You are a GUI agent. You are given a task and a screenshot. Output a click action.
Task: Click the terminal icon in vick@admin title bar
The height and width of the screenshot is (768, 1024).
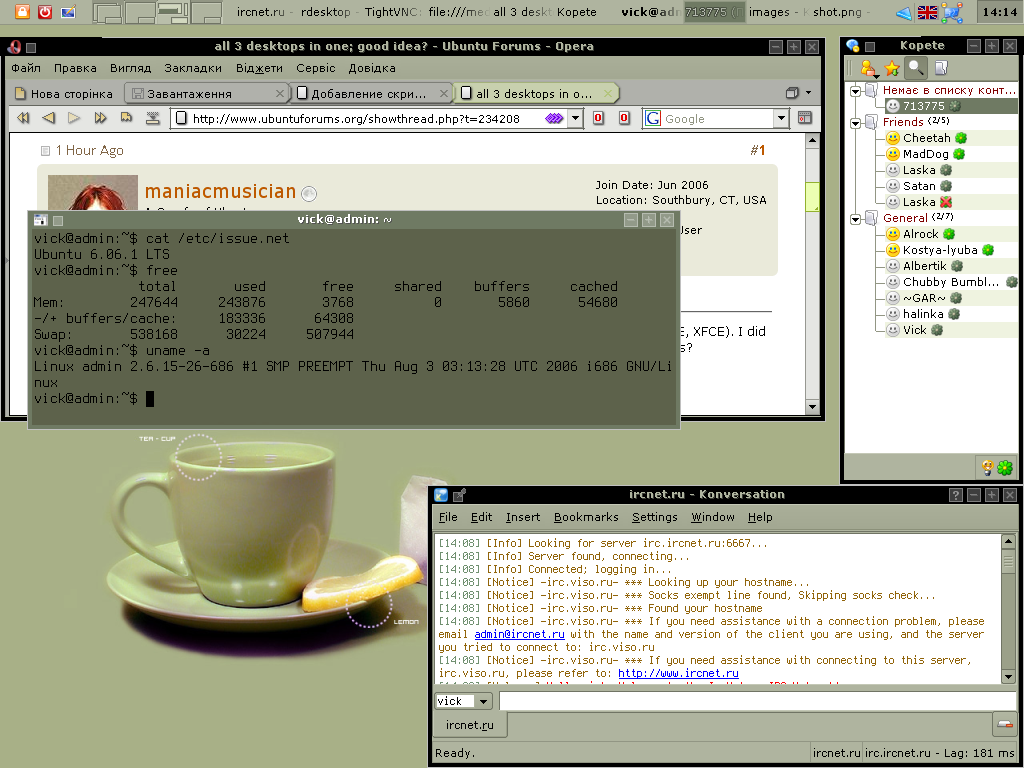(x=40, y=220)
